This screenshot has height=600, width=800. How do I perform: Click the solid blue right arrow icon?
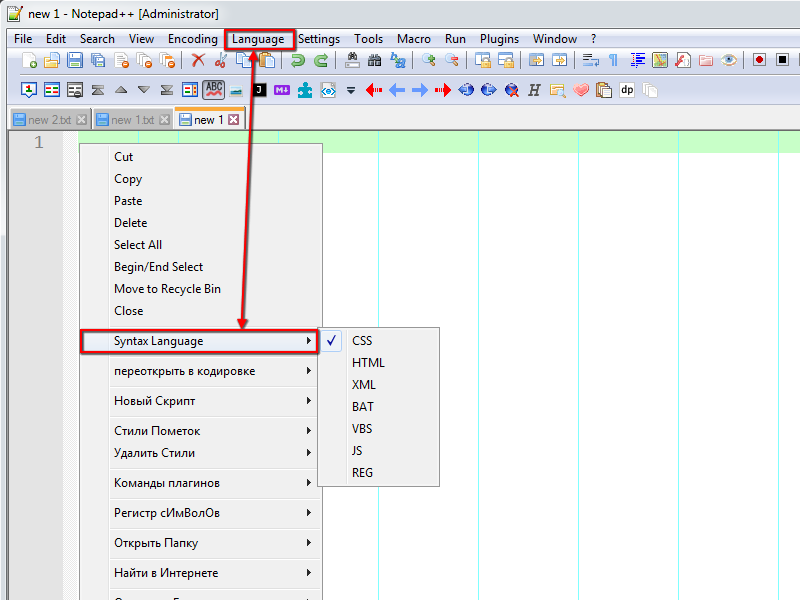tap(420, 90)
